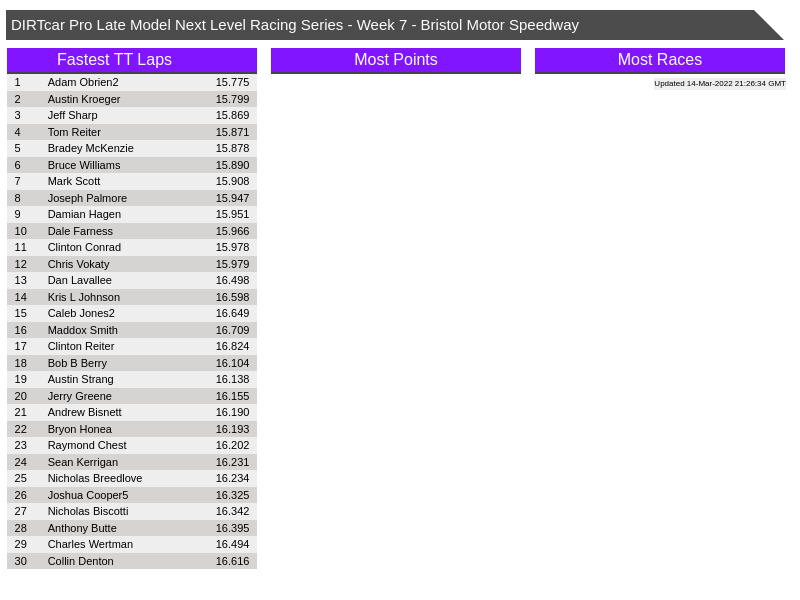800x600 pixels.
Task: Select Austin Kroeger in the list
Action: (x=84, y=99)
